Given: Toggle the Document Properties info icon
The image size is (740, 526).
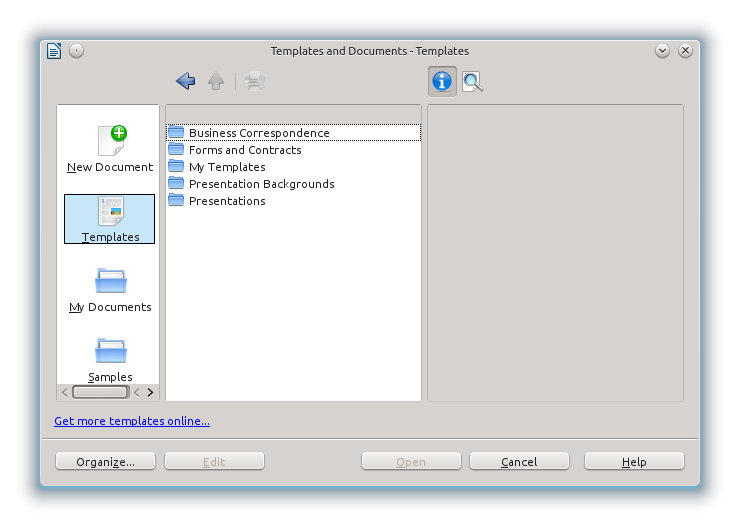Looking at the screenshot, I should (x=442, y=82).
